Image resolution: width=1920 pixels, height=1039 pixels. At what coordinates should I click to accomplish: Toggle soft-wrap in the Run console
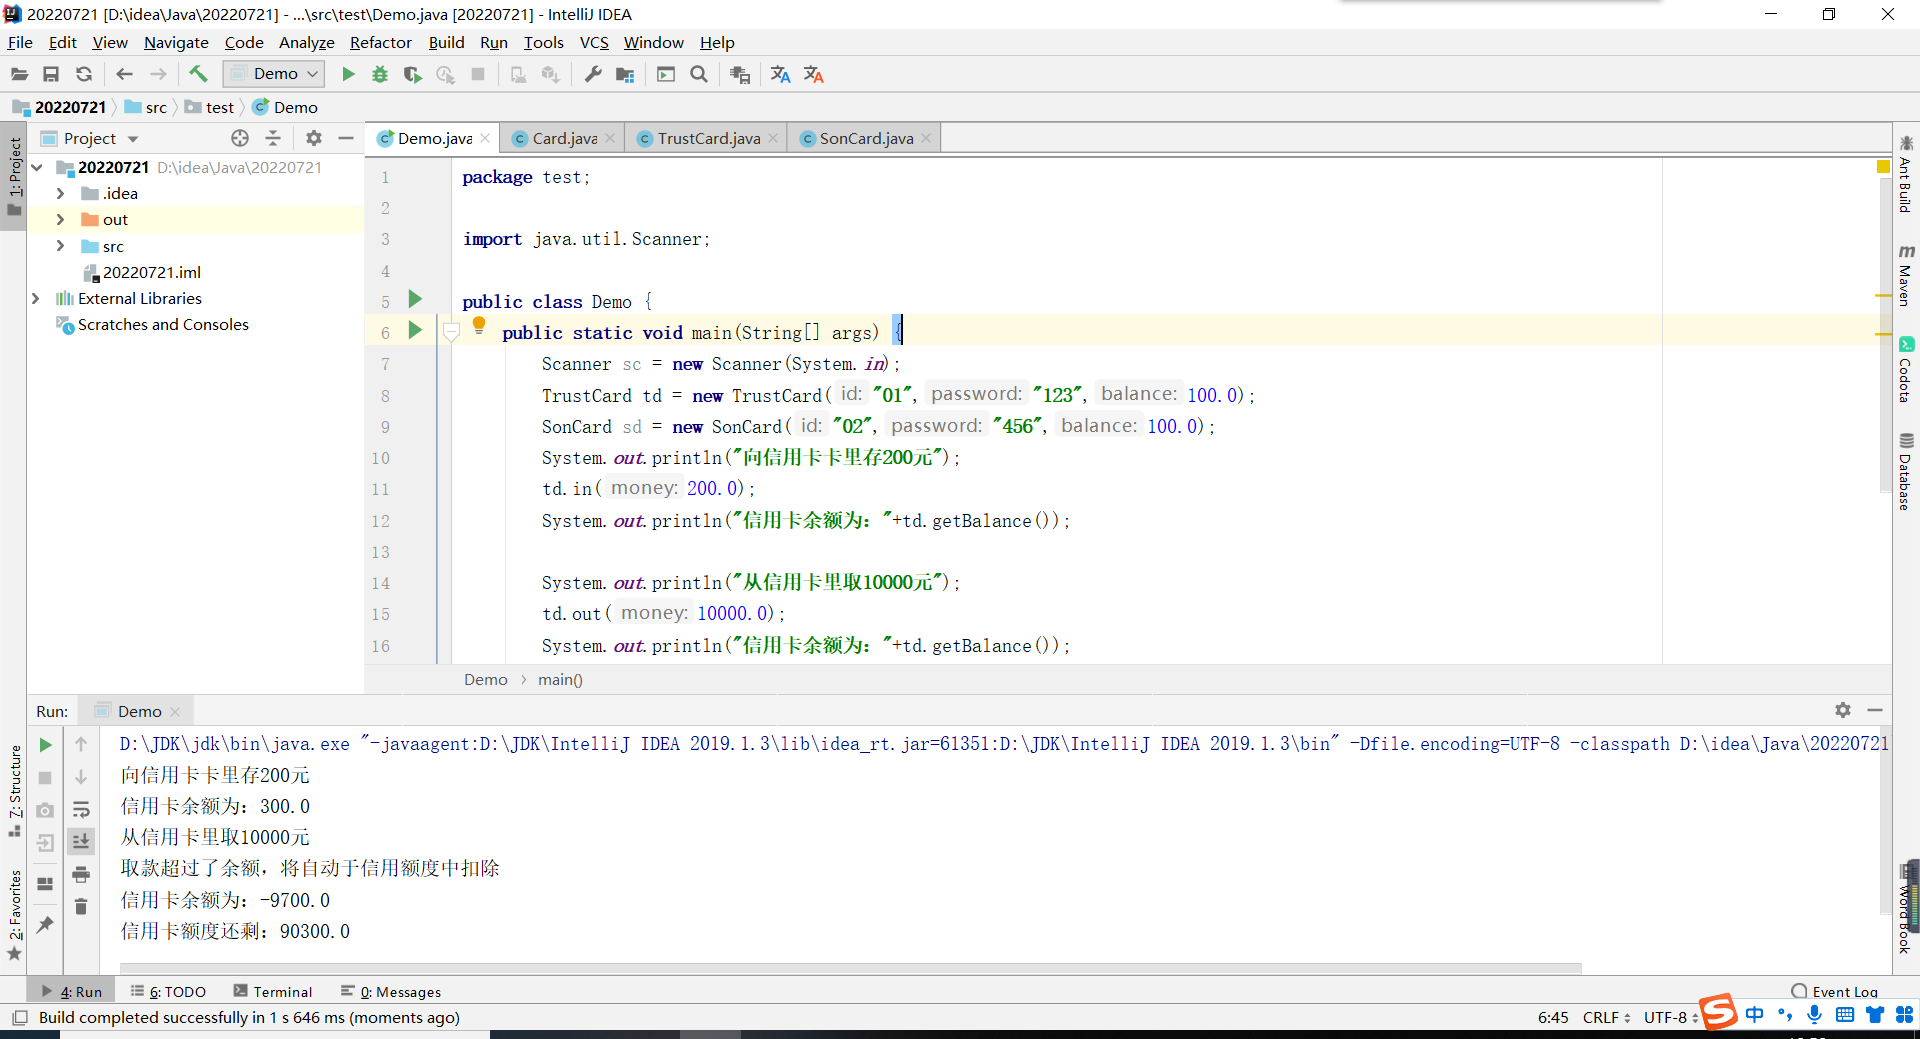point(81,809)
